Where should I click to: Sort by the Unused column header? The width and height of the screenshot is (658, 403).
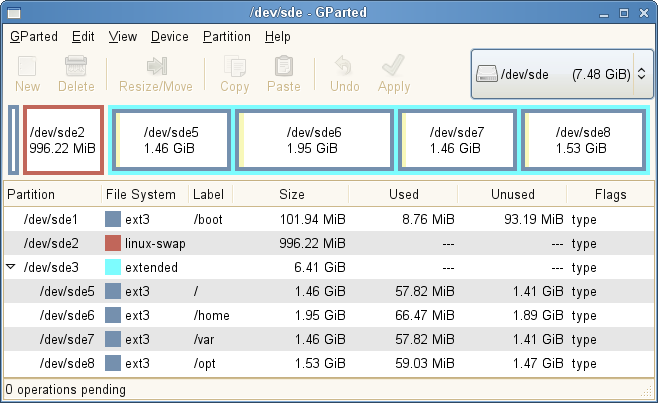[512, 194]
